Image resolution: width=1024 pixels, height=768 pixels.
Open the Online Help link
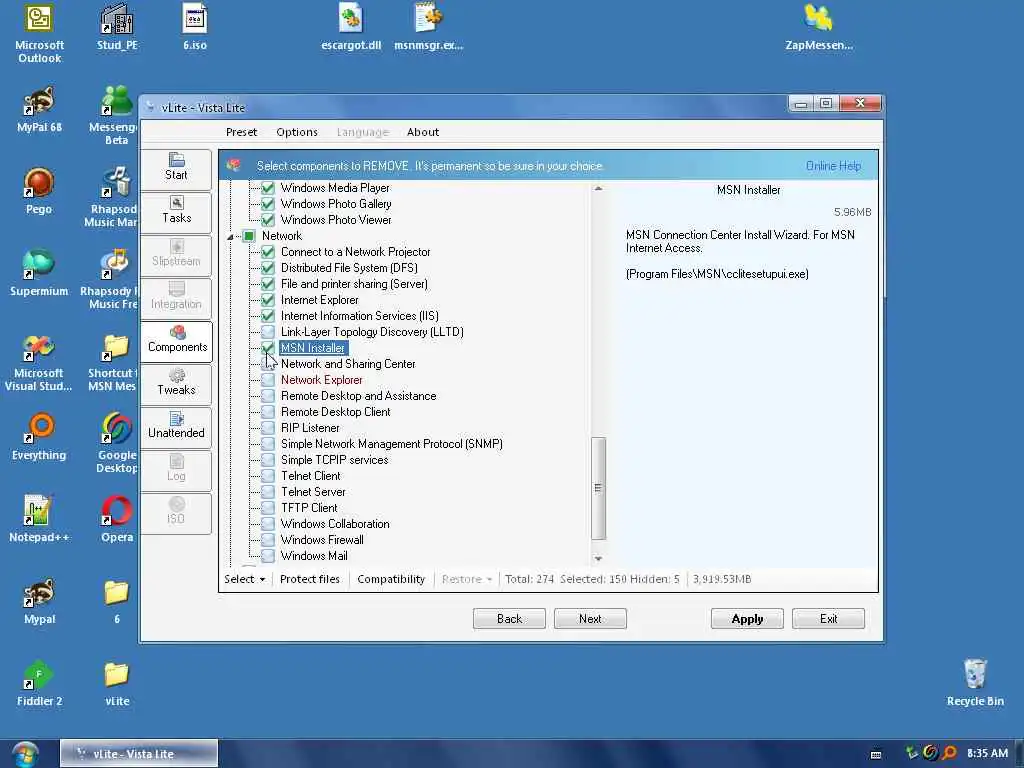point(833,166)
